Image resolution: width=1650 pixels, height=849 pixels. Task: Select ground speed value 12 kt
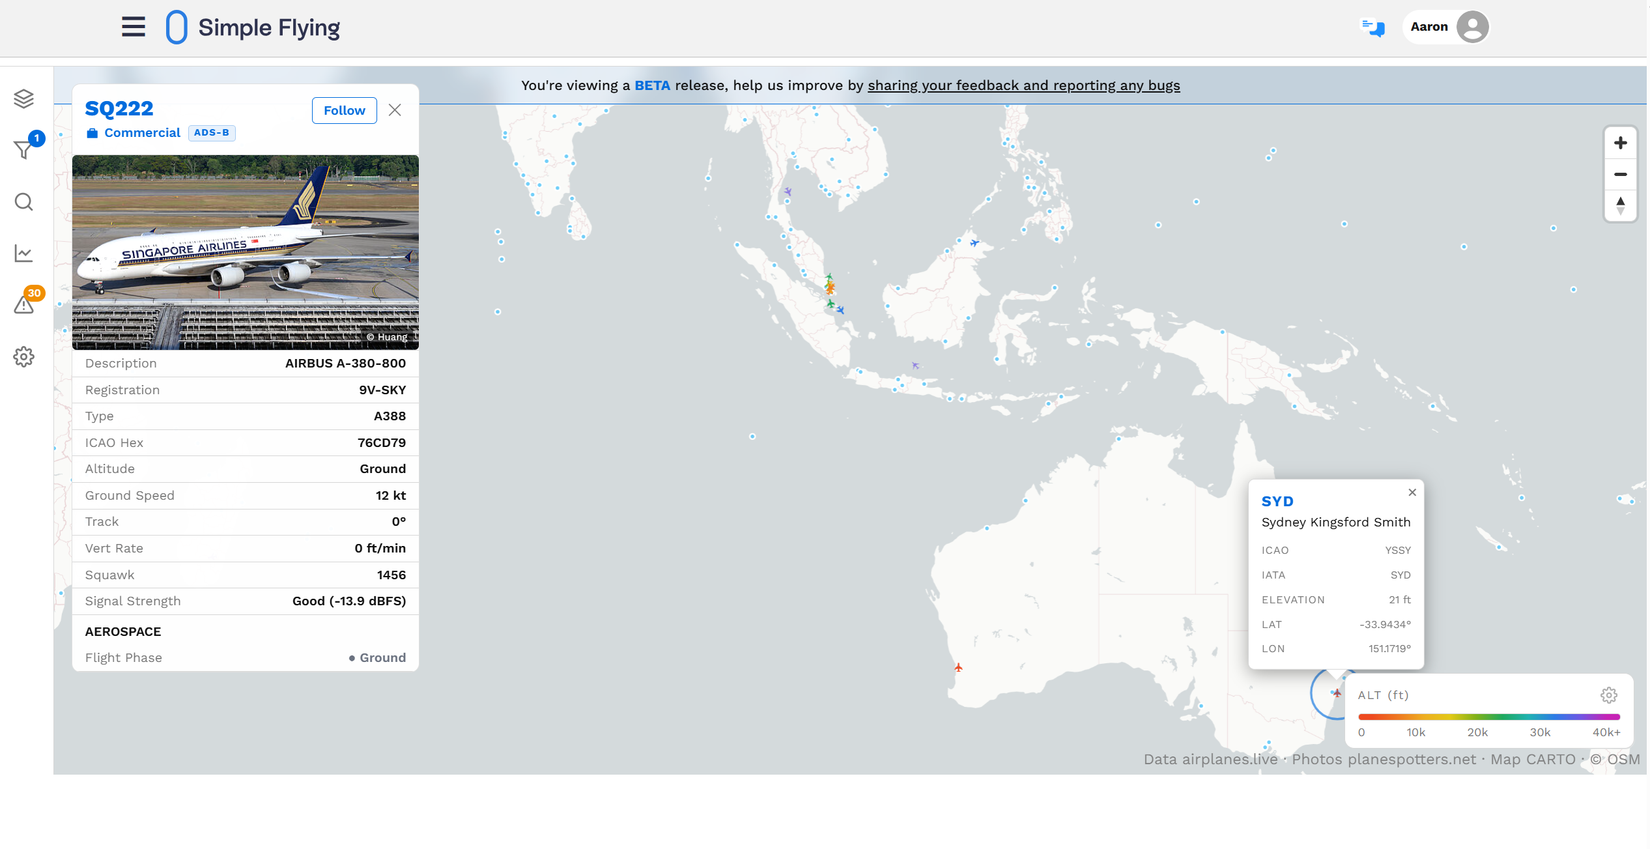tap(390, 495)
